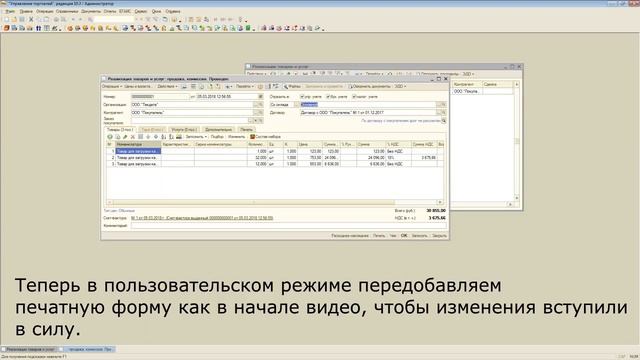Screen dimensions: 640x360
Task: Sort goods table ascending
Action: (x=164, y=137)
